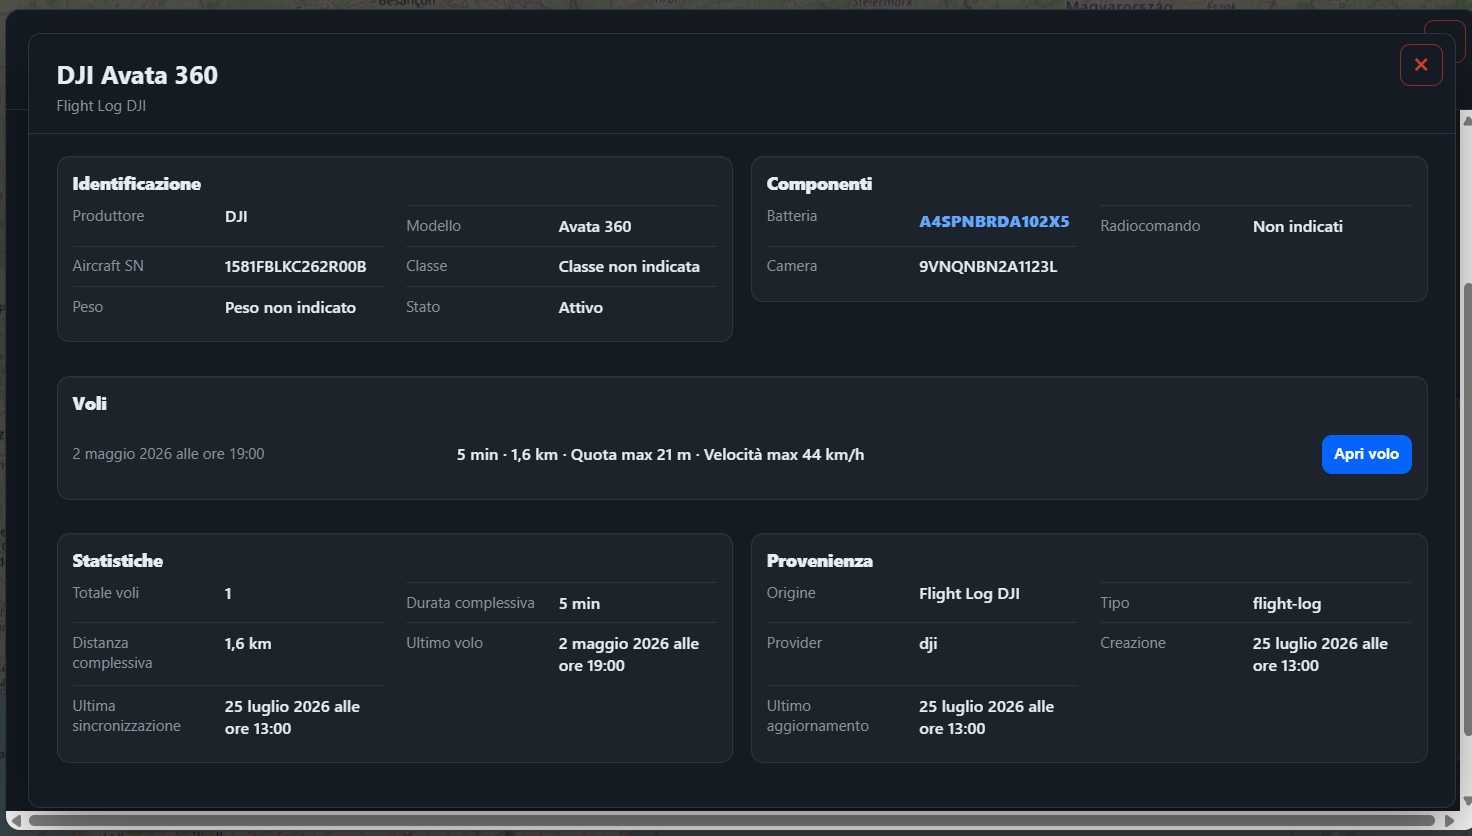Select the Componenti section heading
Image resolution: width=1472 pixels, height=836 pixels.
click(819, 184)
